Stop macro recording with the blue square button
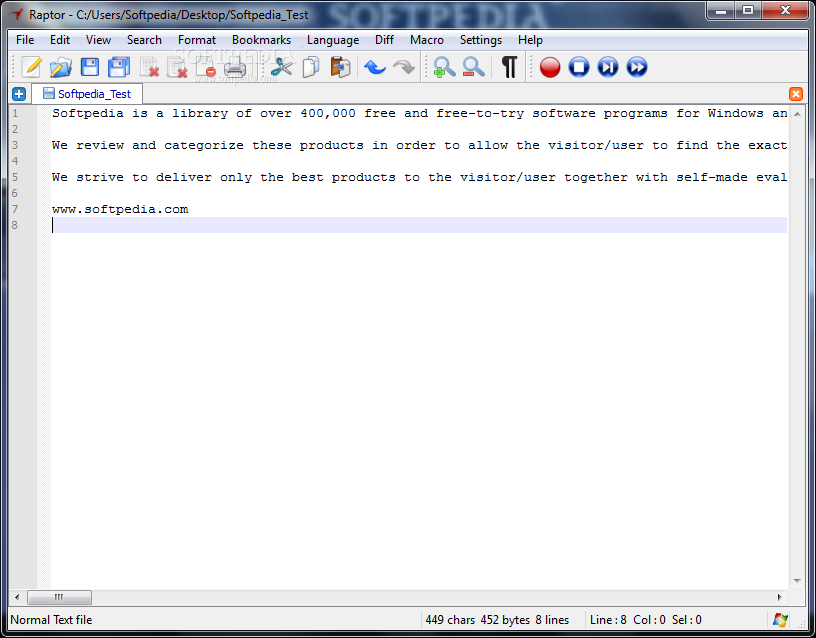Image resolution: width=816 pixels, height=638 pixels. click(579, 67)
